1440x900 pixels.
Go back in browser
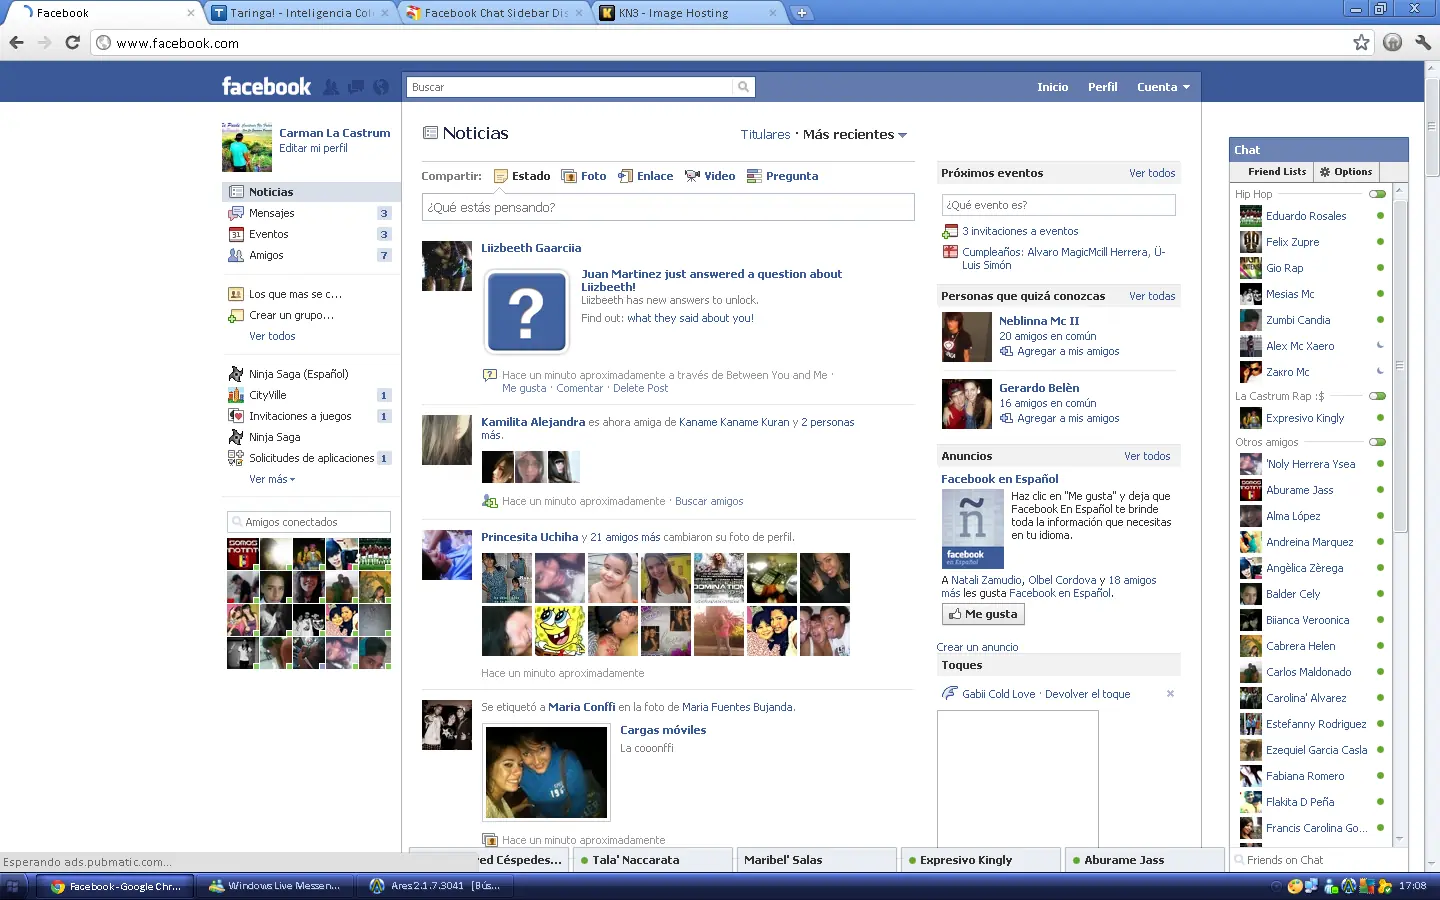tap(16, 43)
